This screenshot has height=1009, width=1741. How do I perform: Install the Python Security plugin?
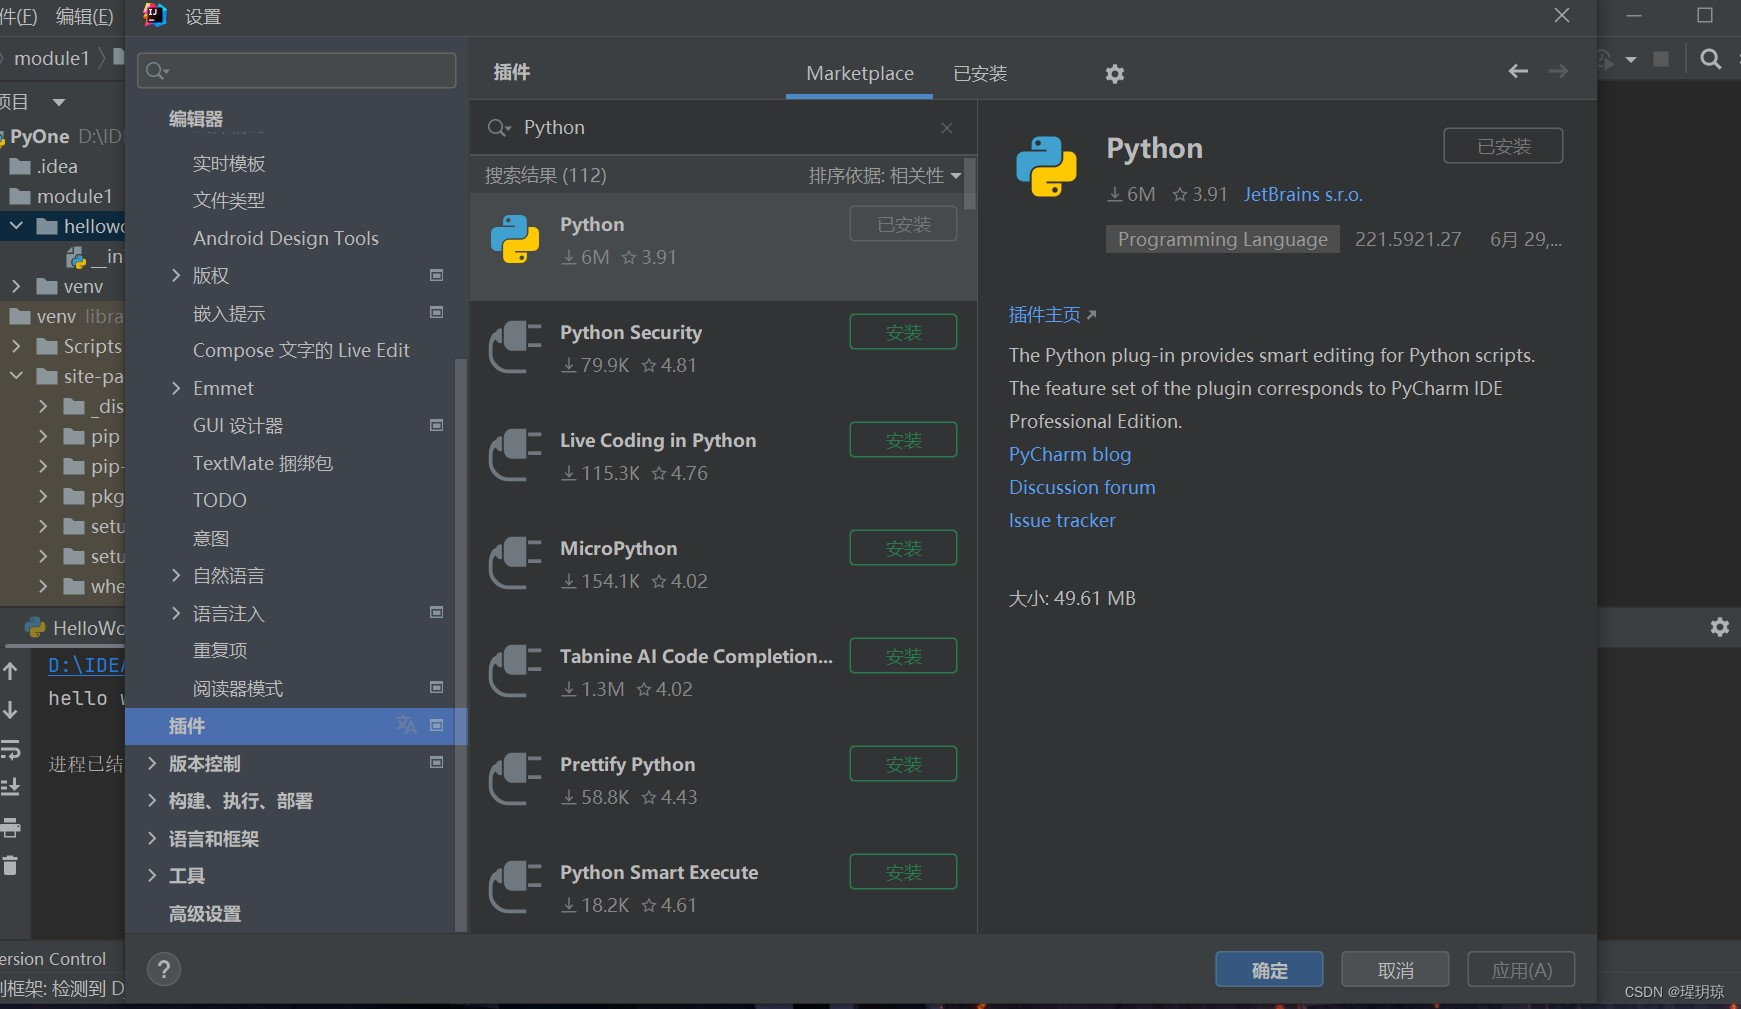(903, 332)
